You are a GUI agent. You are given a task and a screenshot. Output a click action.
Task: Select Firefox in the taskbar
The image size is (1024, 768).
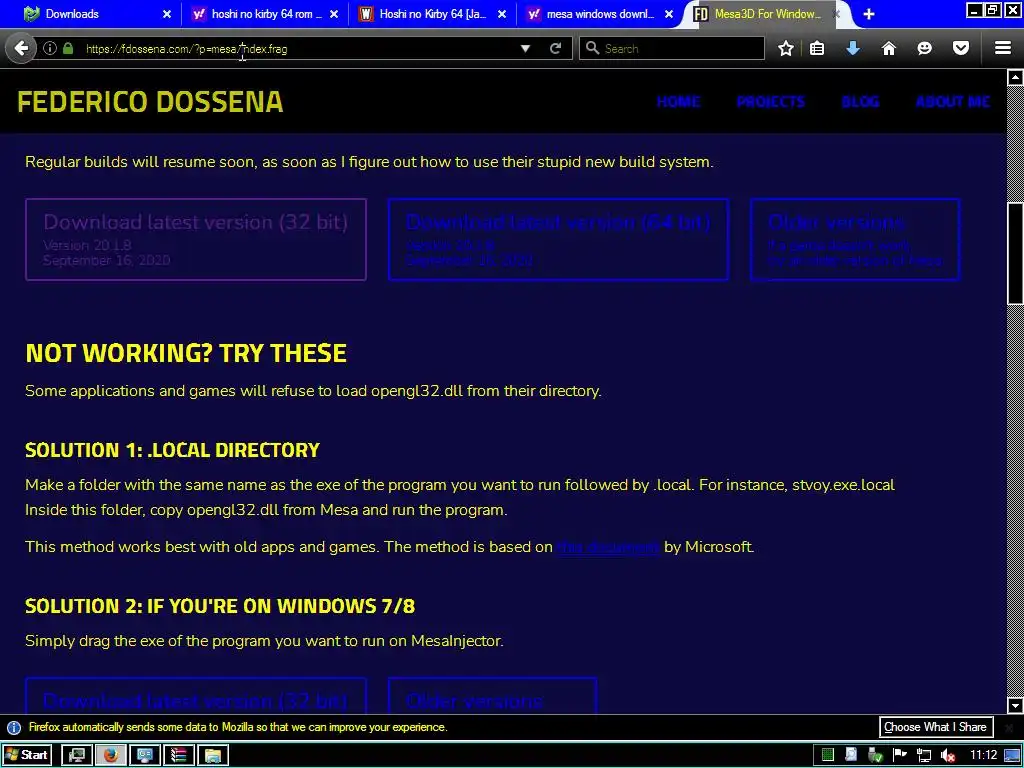point(110,755)
